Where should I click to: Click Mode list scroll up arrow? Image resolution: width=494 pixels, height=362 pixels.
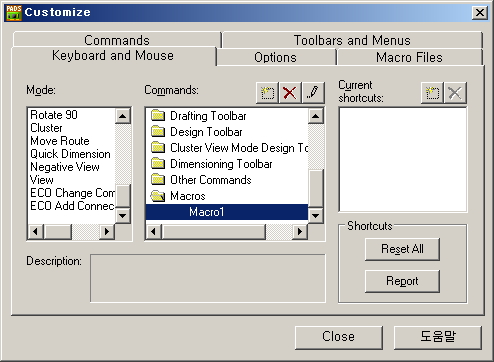pyautogui.click(x=123, y=116)
